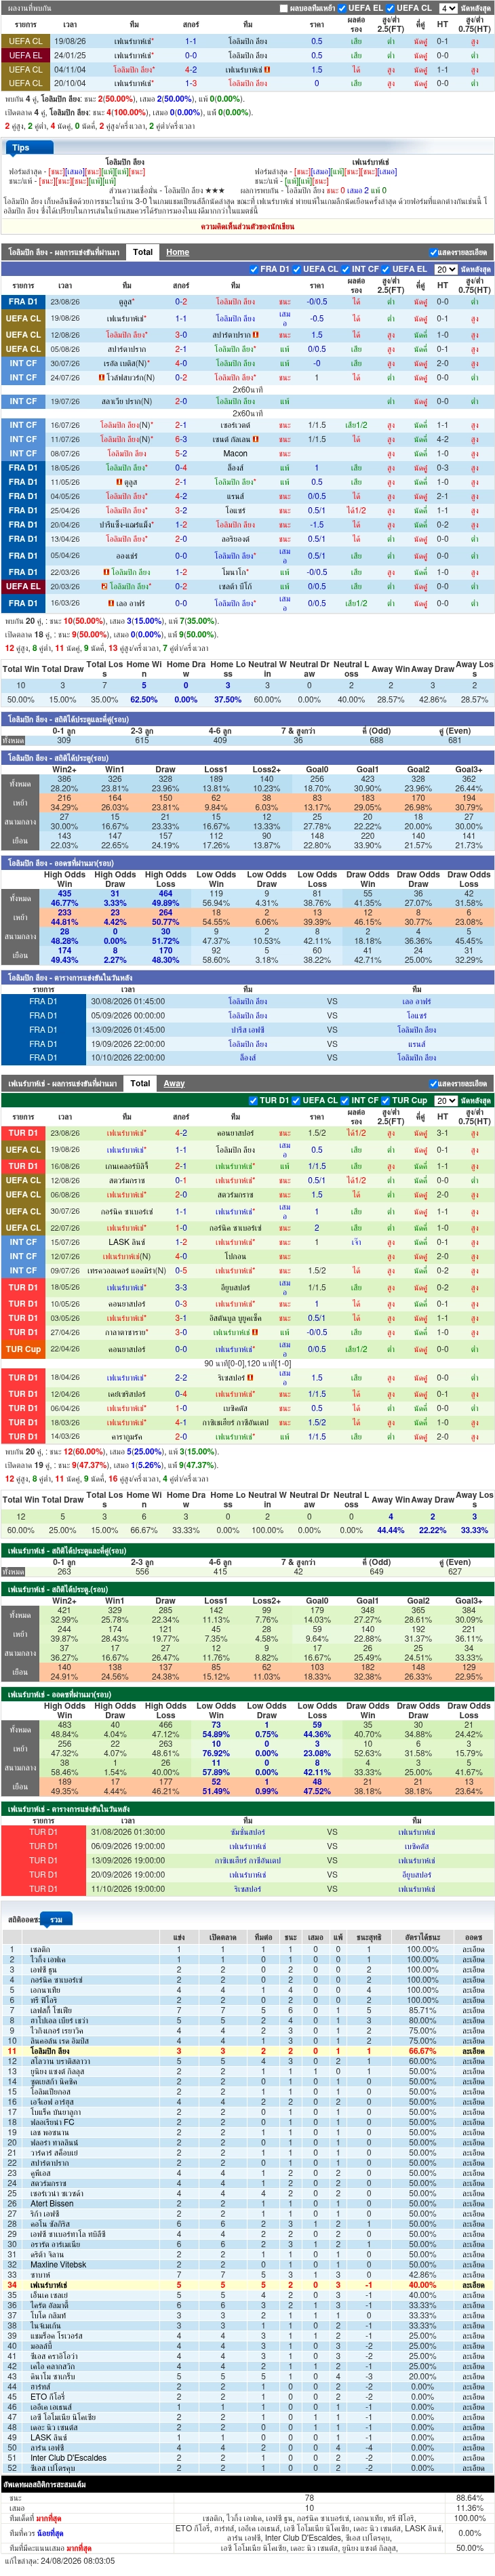Open the UEFA CL 19/08/26 head-to-head row league badge
This screenshot has width=495, height=2576.
(25, 41)
